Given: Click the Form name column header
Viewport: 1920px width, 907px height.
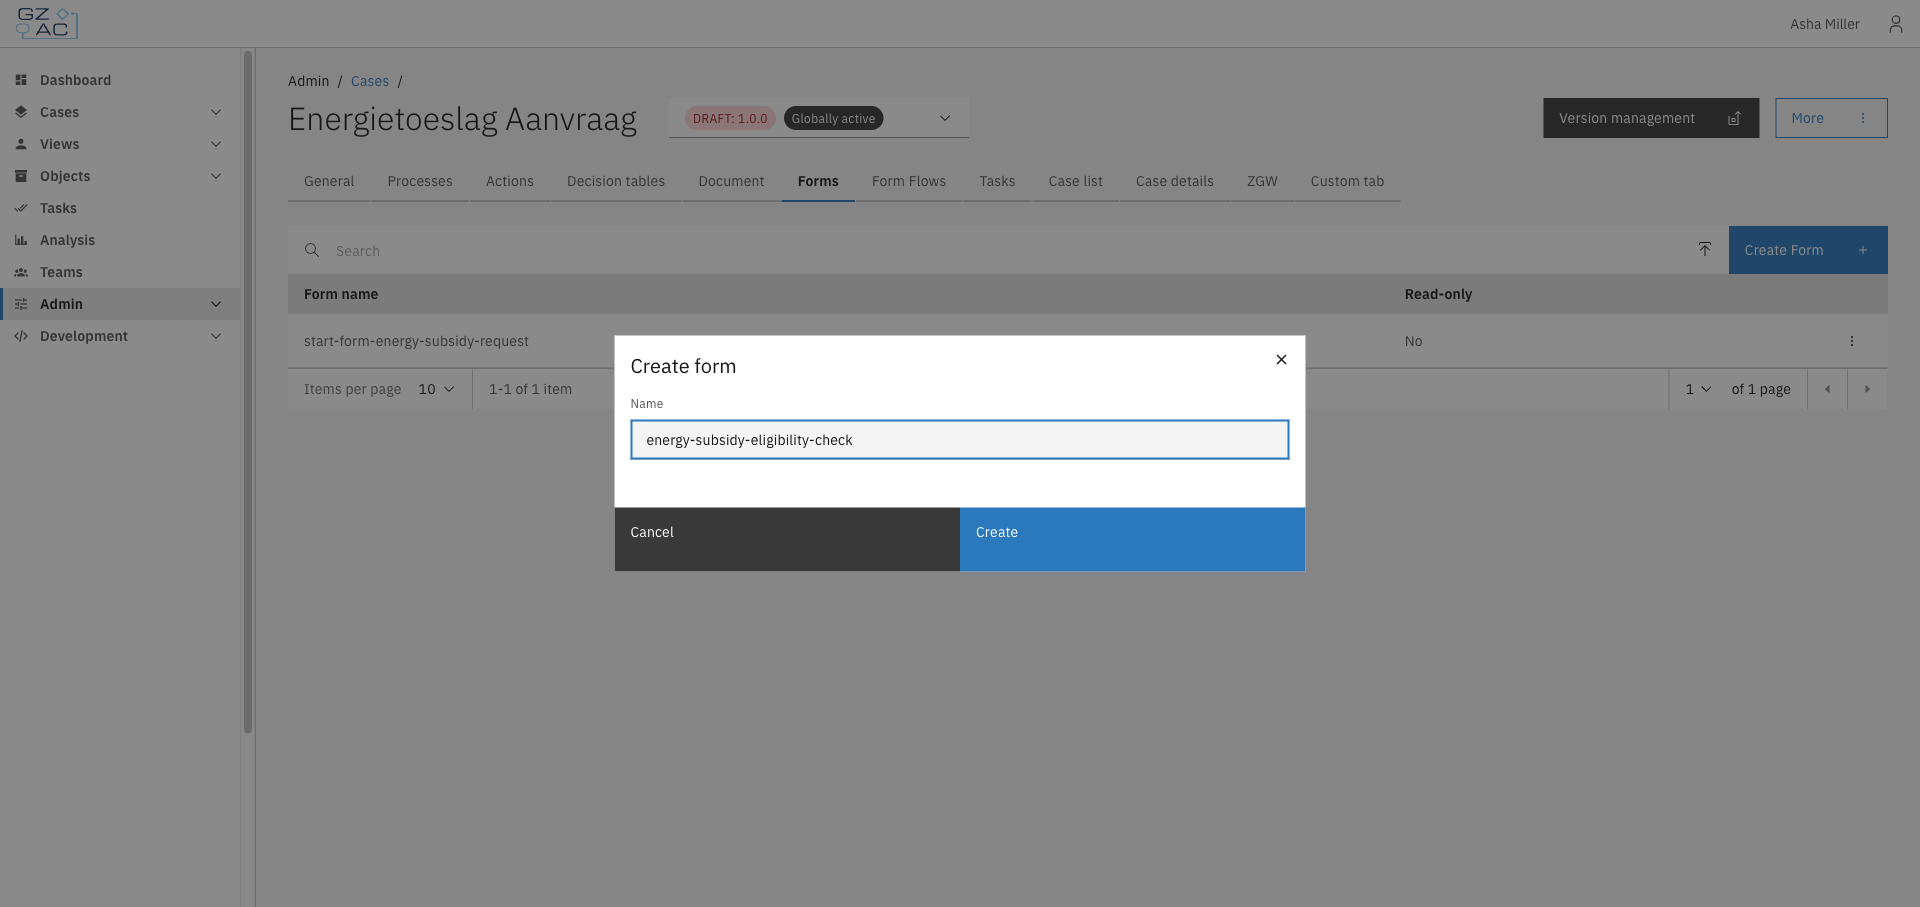Looking at the screenshot, I should click(341, 294).
